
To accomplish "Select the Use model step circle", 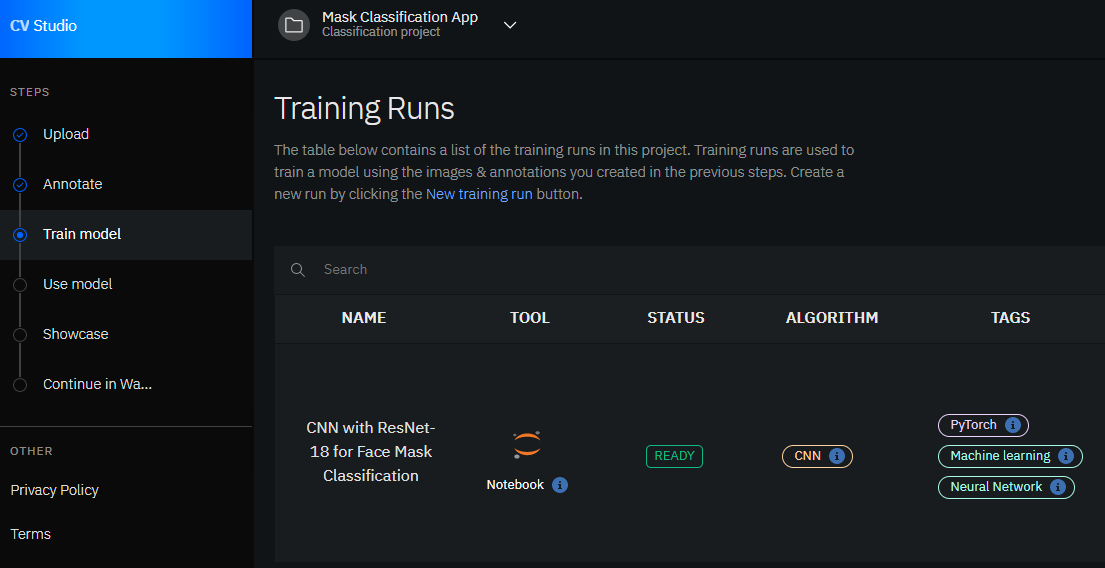I will 20,285.
